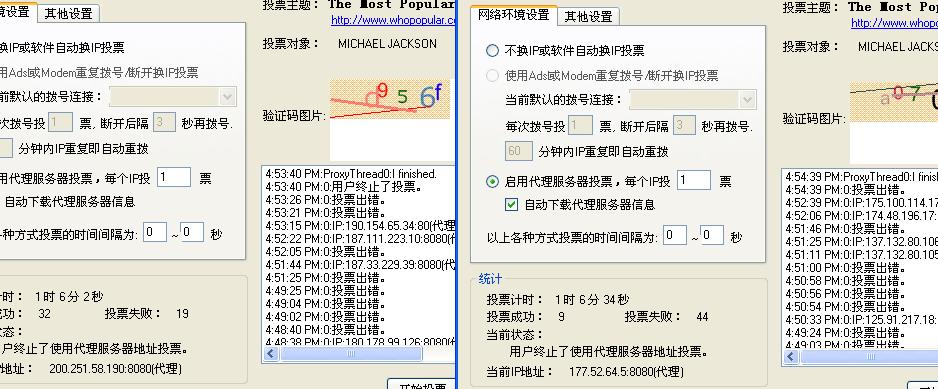Select 不换IP或软件自动换IP投票 radio in right window
938x389 pixels.
coord(492,51)
